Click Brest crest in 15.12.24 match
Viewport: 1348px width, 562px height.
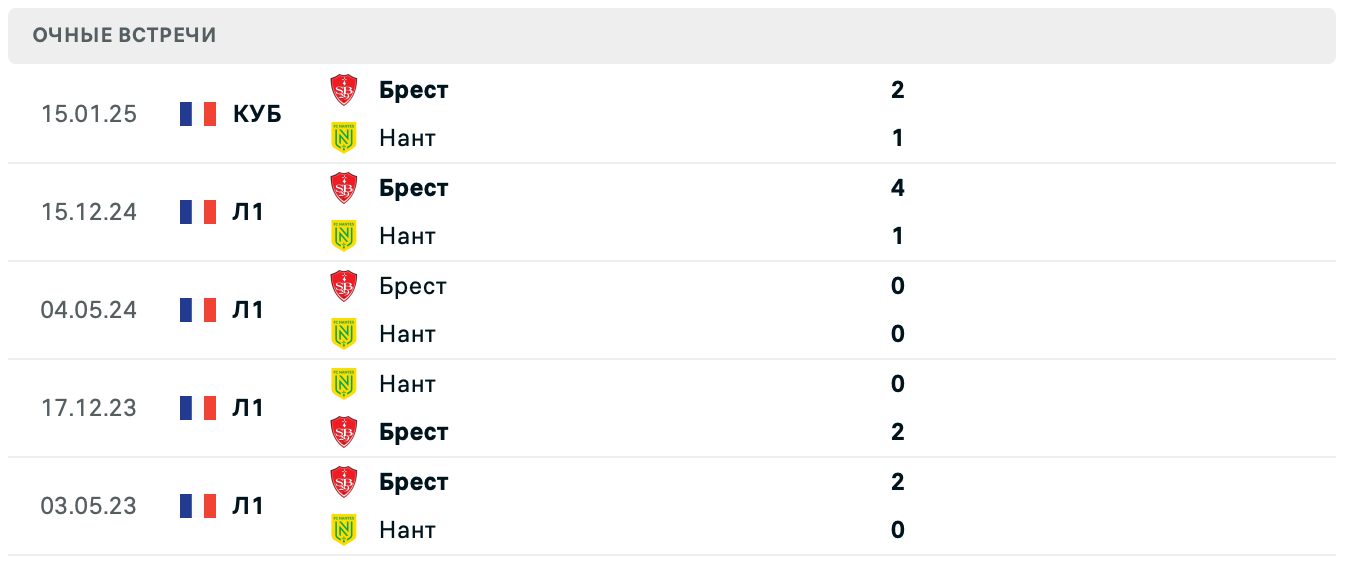pos(344,188)
